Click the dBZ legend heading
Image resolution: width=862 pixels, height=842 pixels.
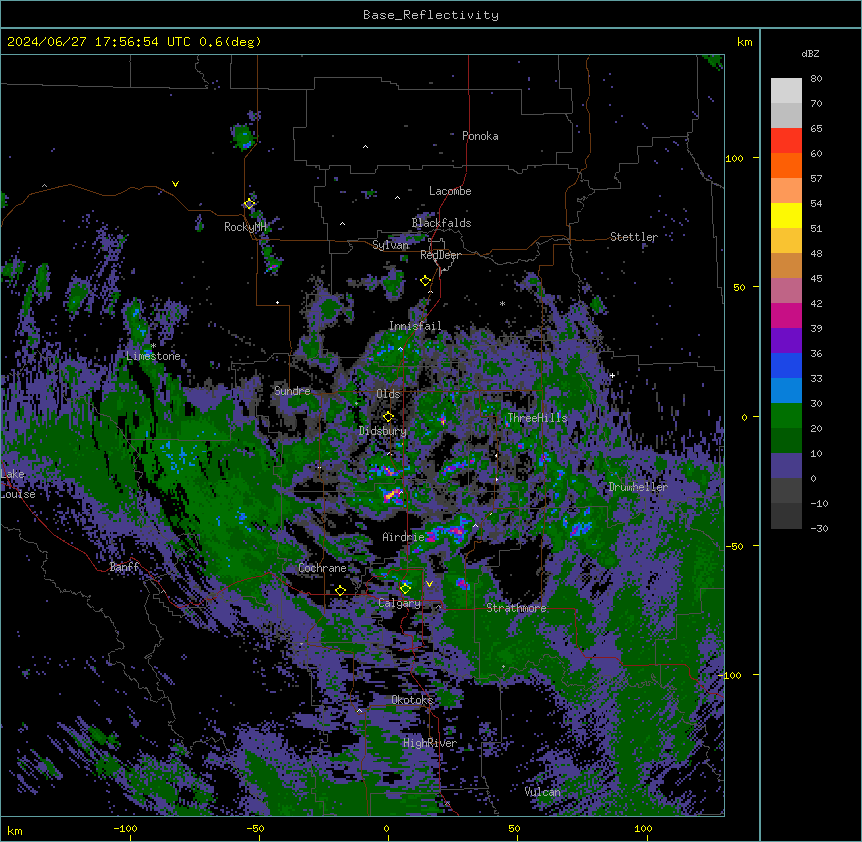click(810, 54)
